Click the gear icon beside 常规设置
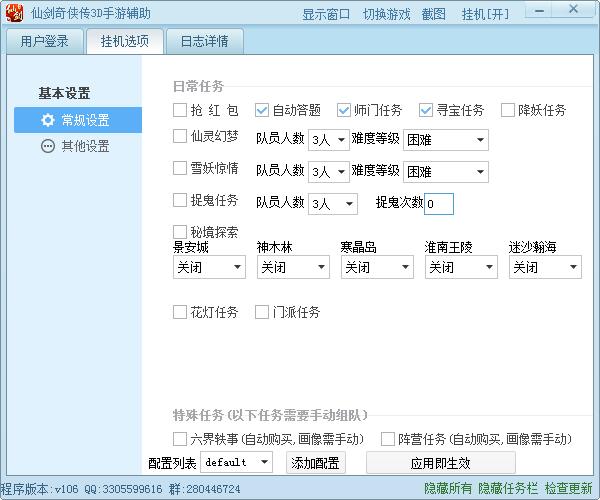This screenshot has height=500, width=600. click(48, 120)
